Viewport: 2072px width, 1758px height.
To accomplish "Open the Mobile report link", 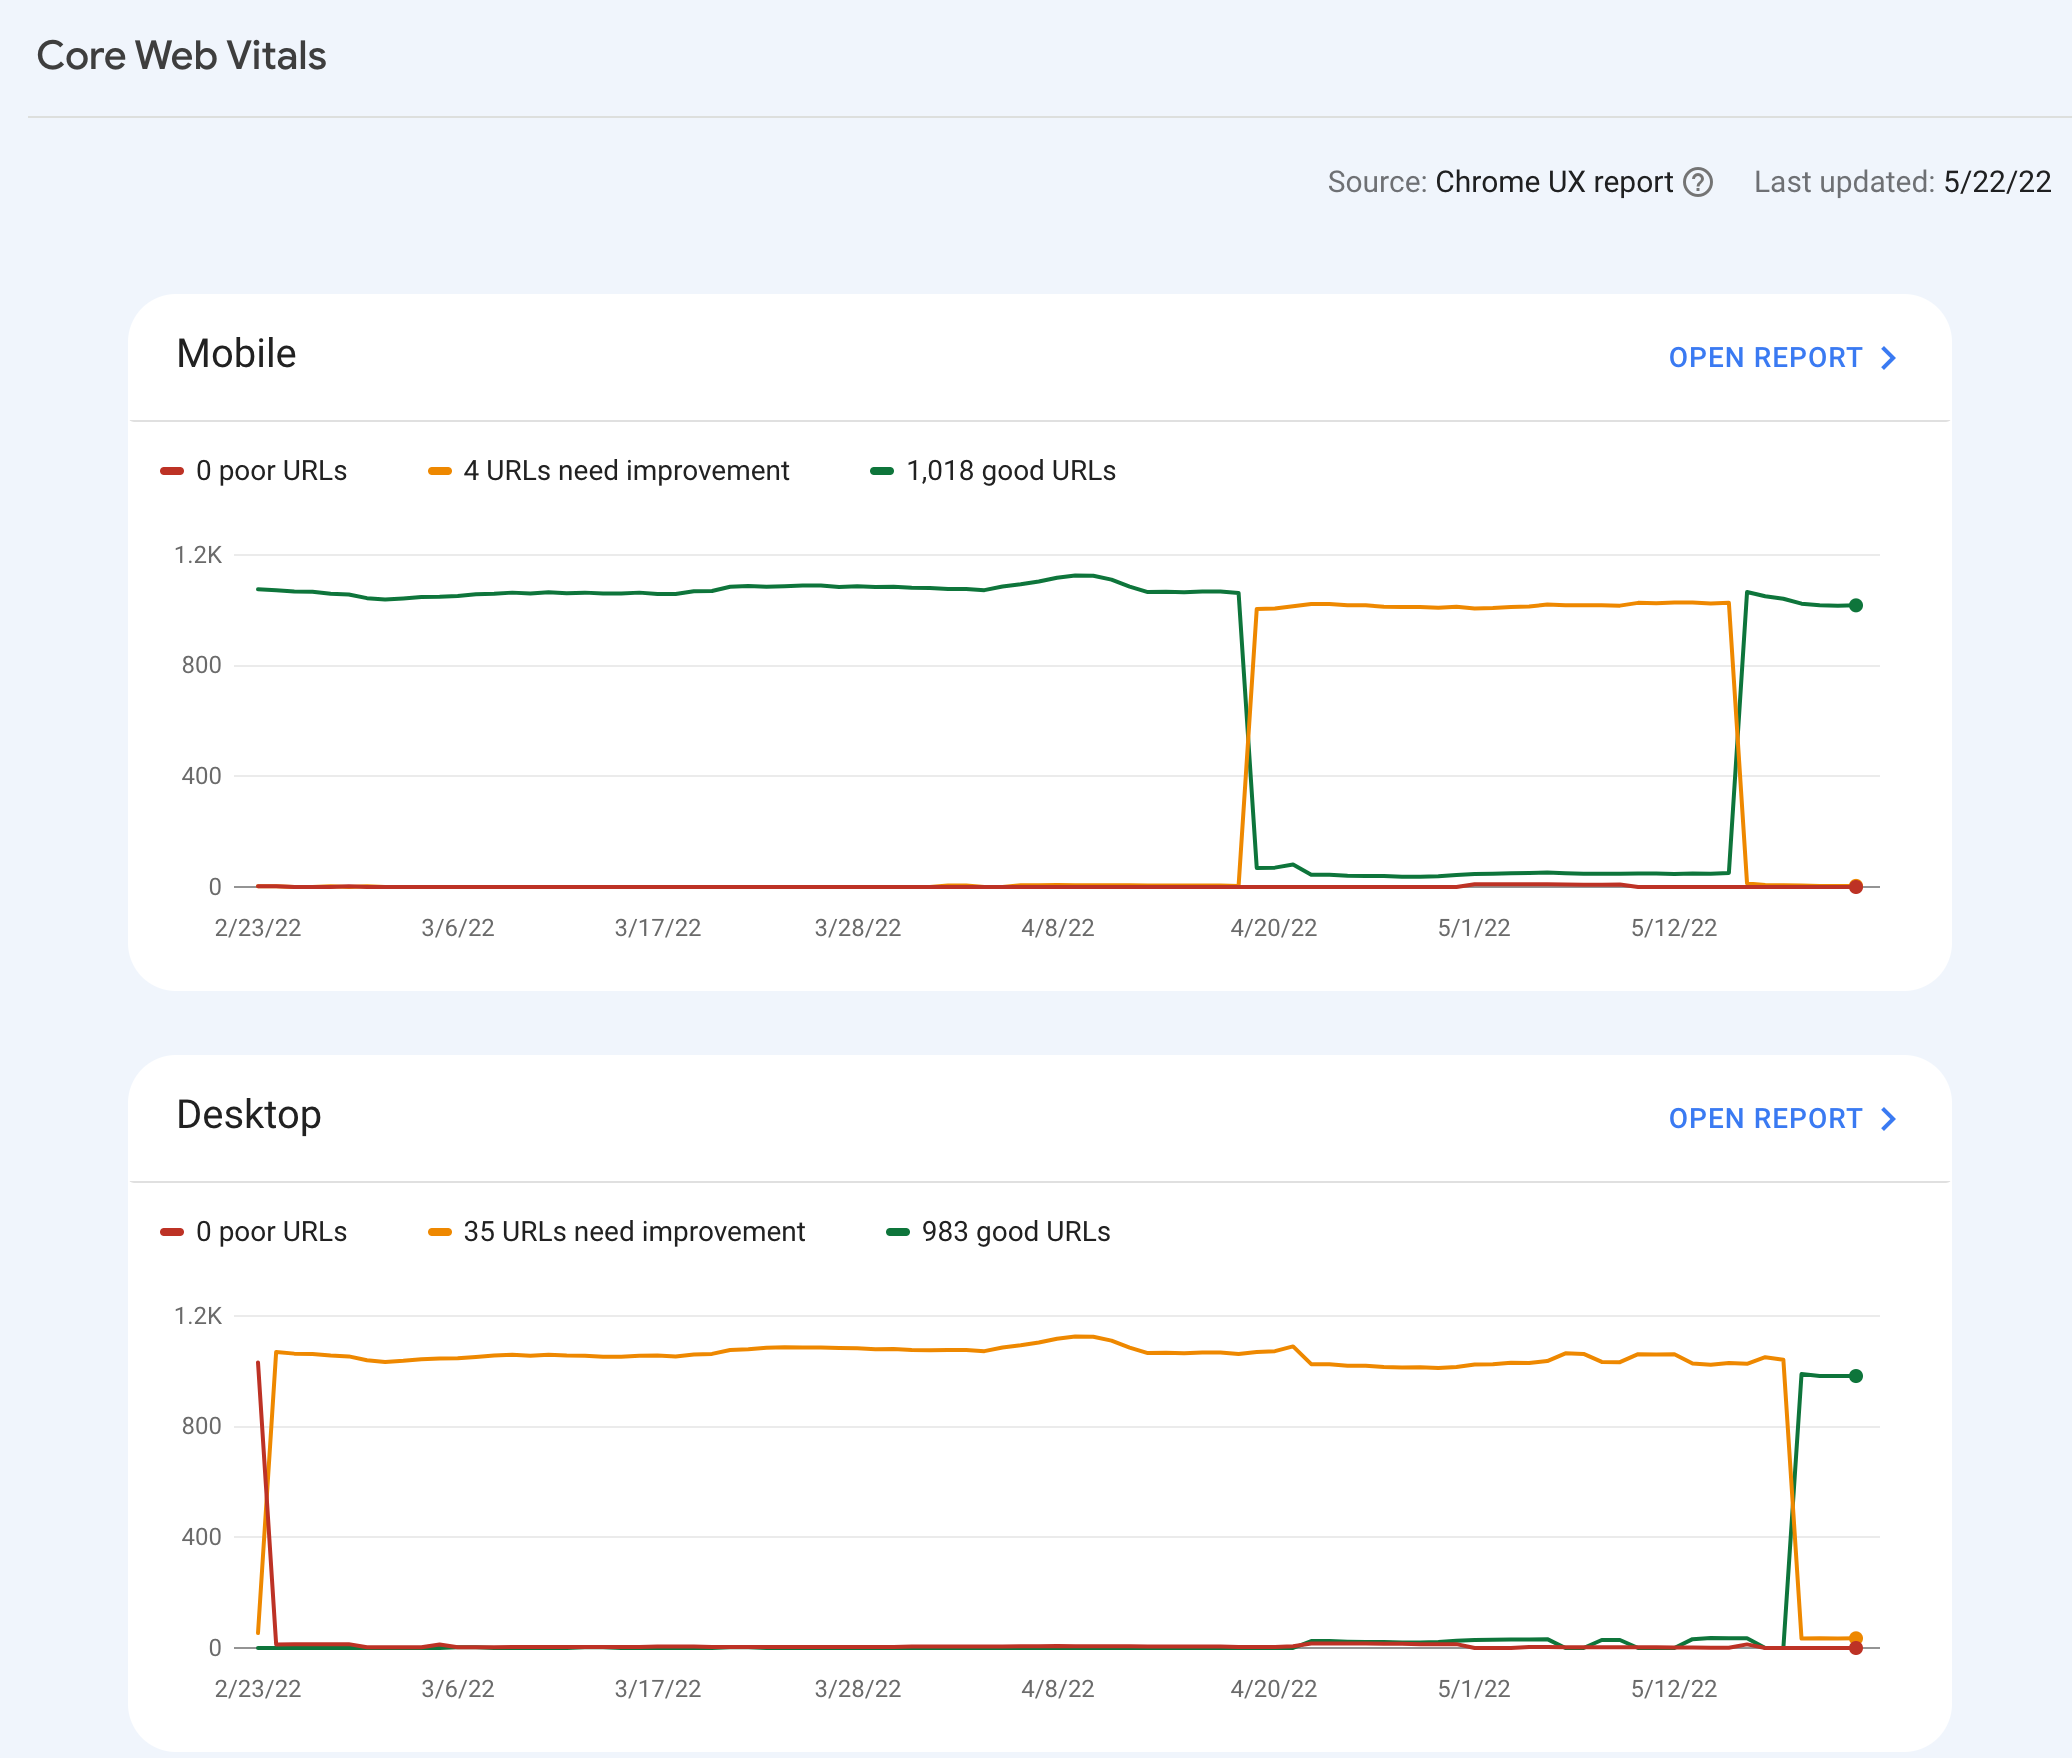I will point(1765,358).
